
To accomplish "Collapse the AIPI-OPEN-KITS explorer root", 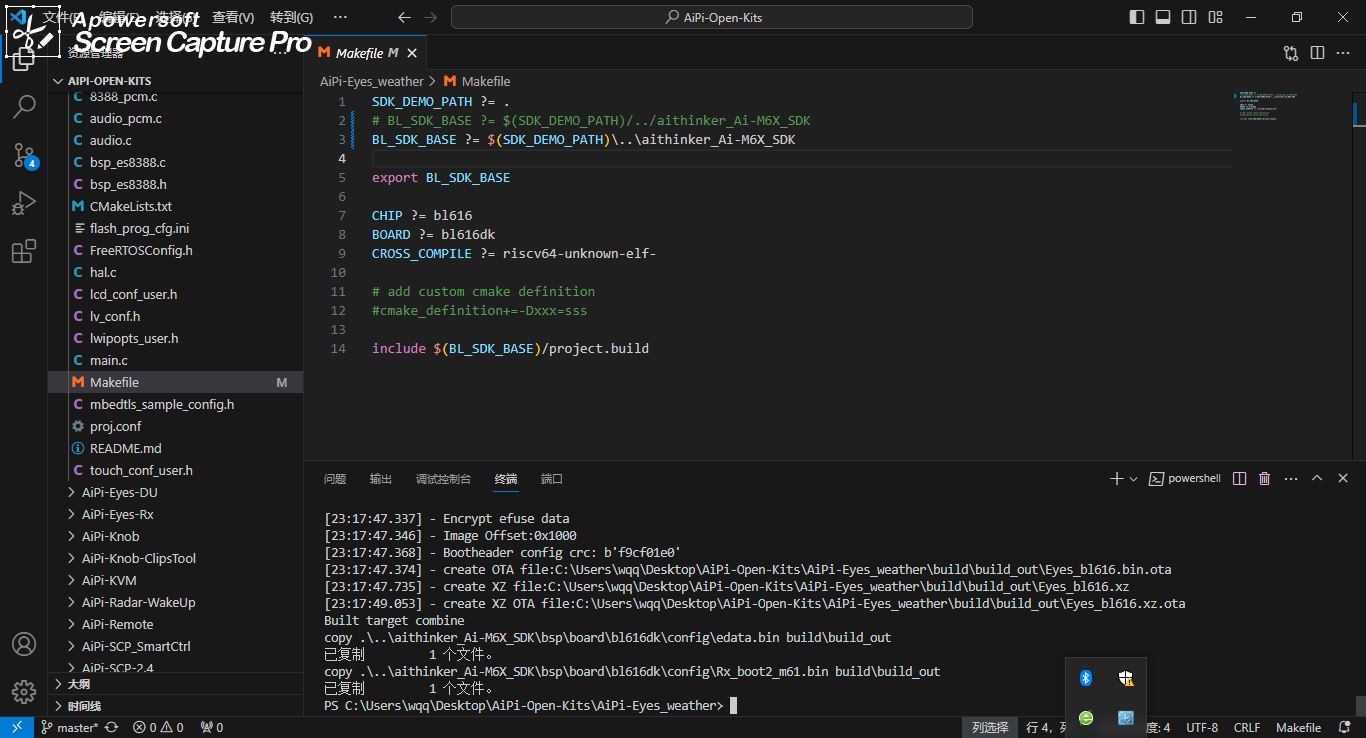I will (175, 81).
